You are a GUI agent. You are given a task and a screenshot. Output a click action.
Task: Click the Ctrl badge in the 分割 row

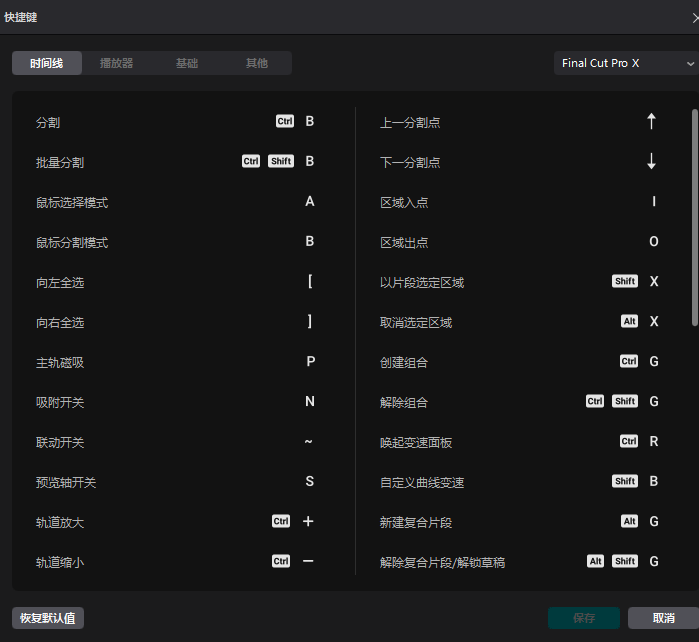(x=285, y=122)
